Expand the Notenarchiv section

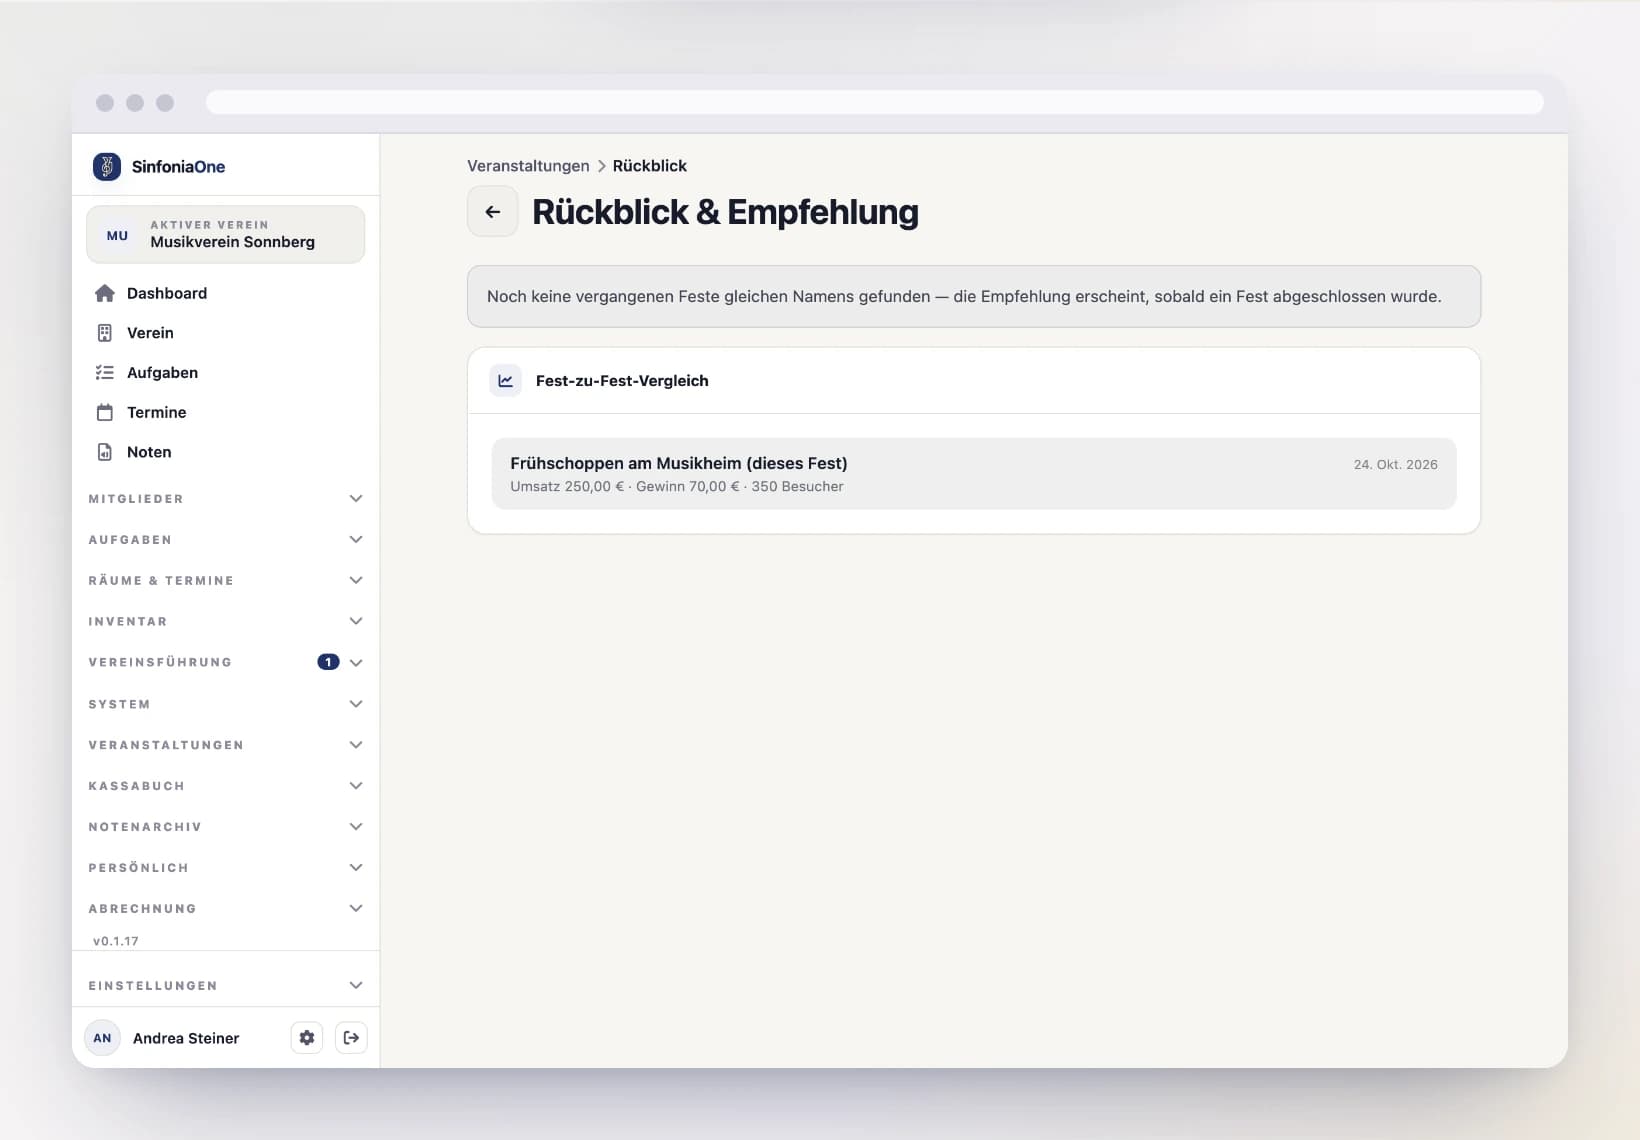pos(226,827)
